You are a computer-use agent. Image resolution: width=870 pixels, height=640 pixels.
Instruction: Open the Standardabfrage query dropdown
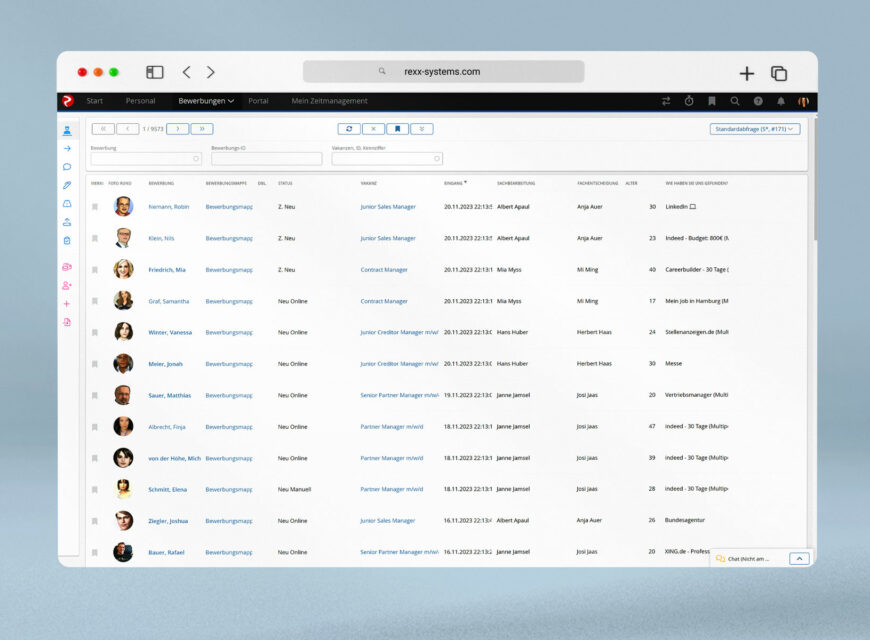click(755, 129)
